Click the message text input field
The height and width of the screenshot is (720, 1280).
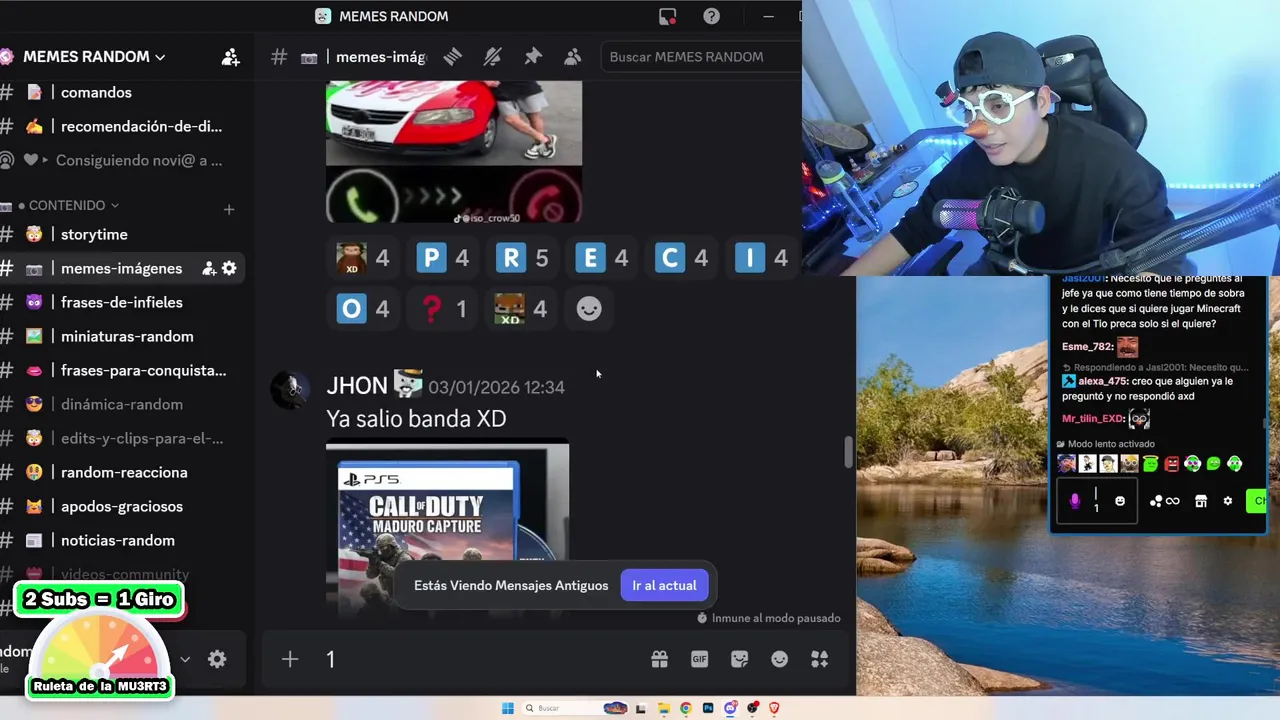(x=480, y=659)
